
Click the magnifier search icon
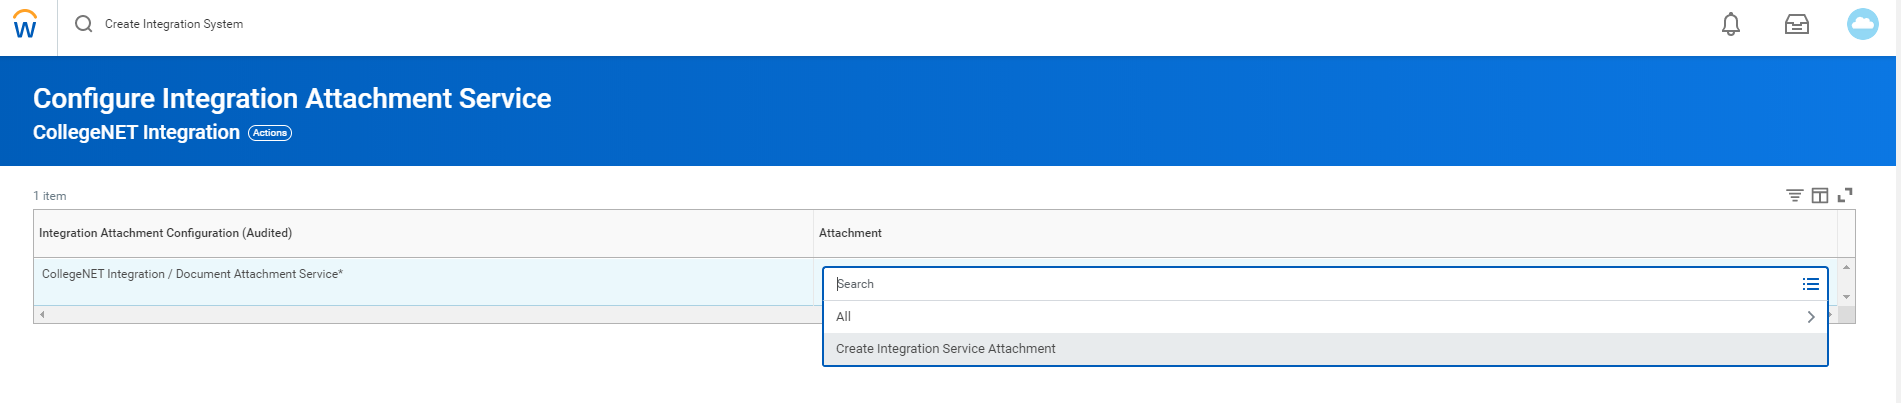84,24
